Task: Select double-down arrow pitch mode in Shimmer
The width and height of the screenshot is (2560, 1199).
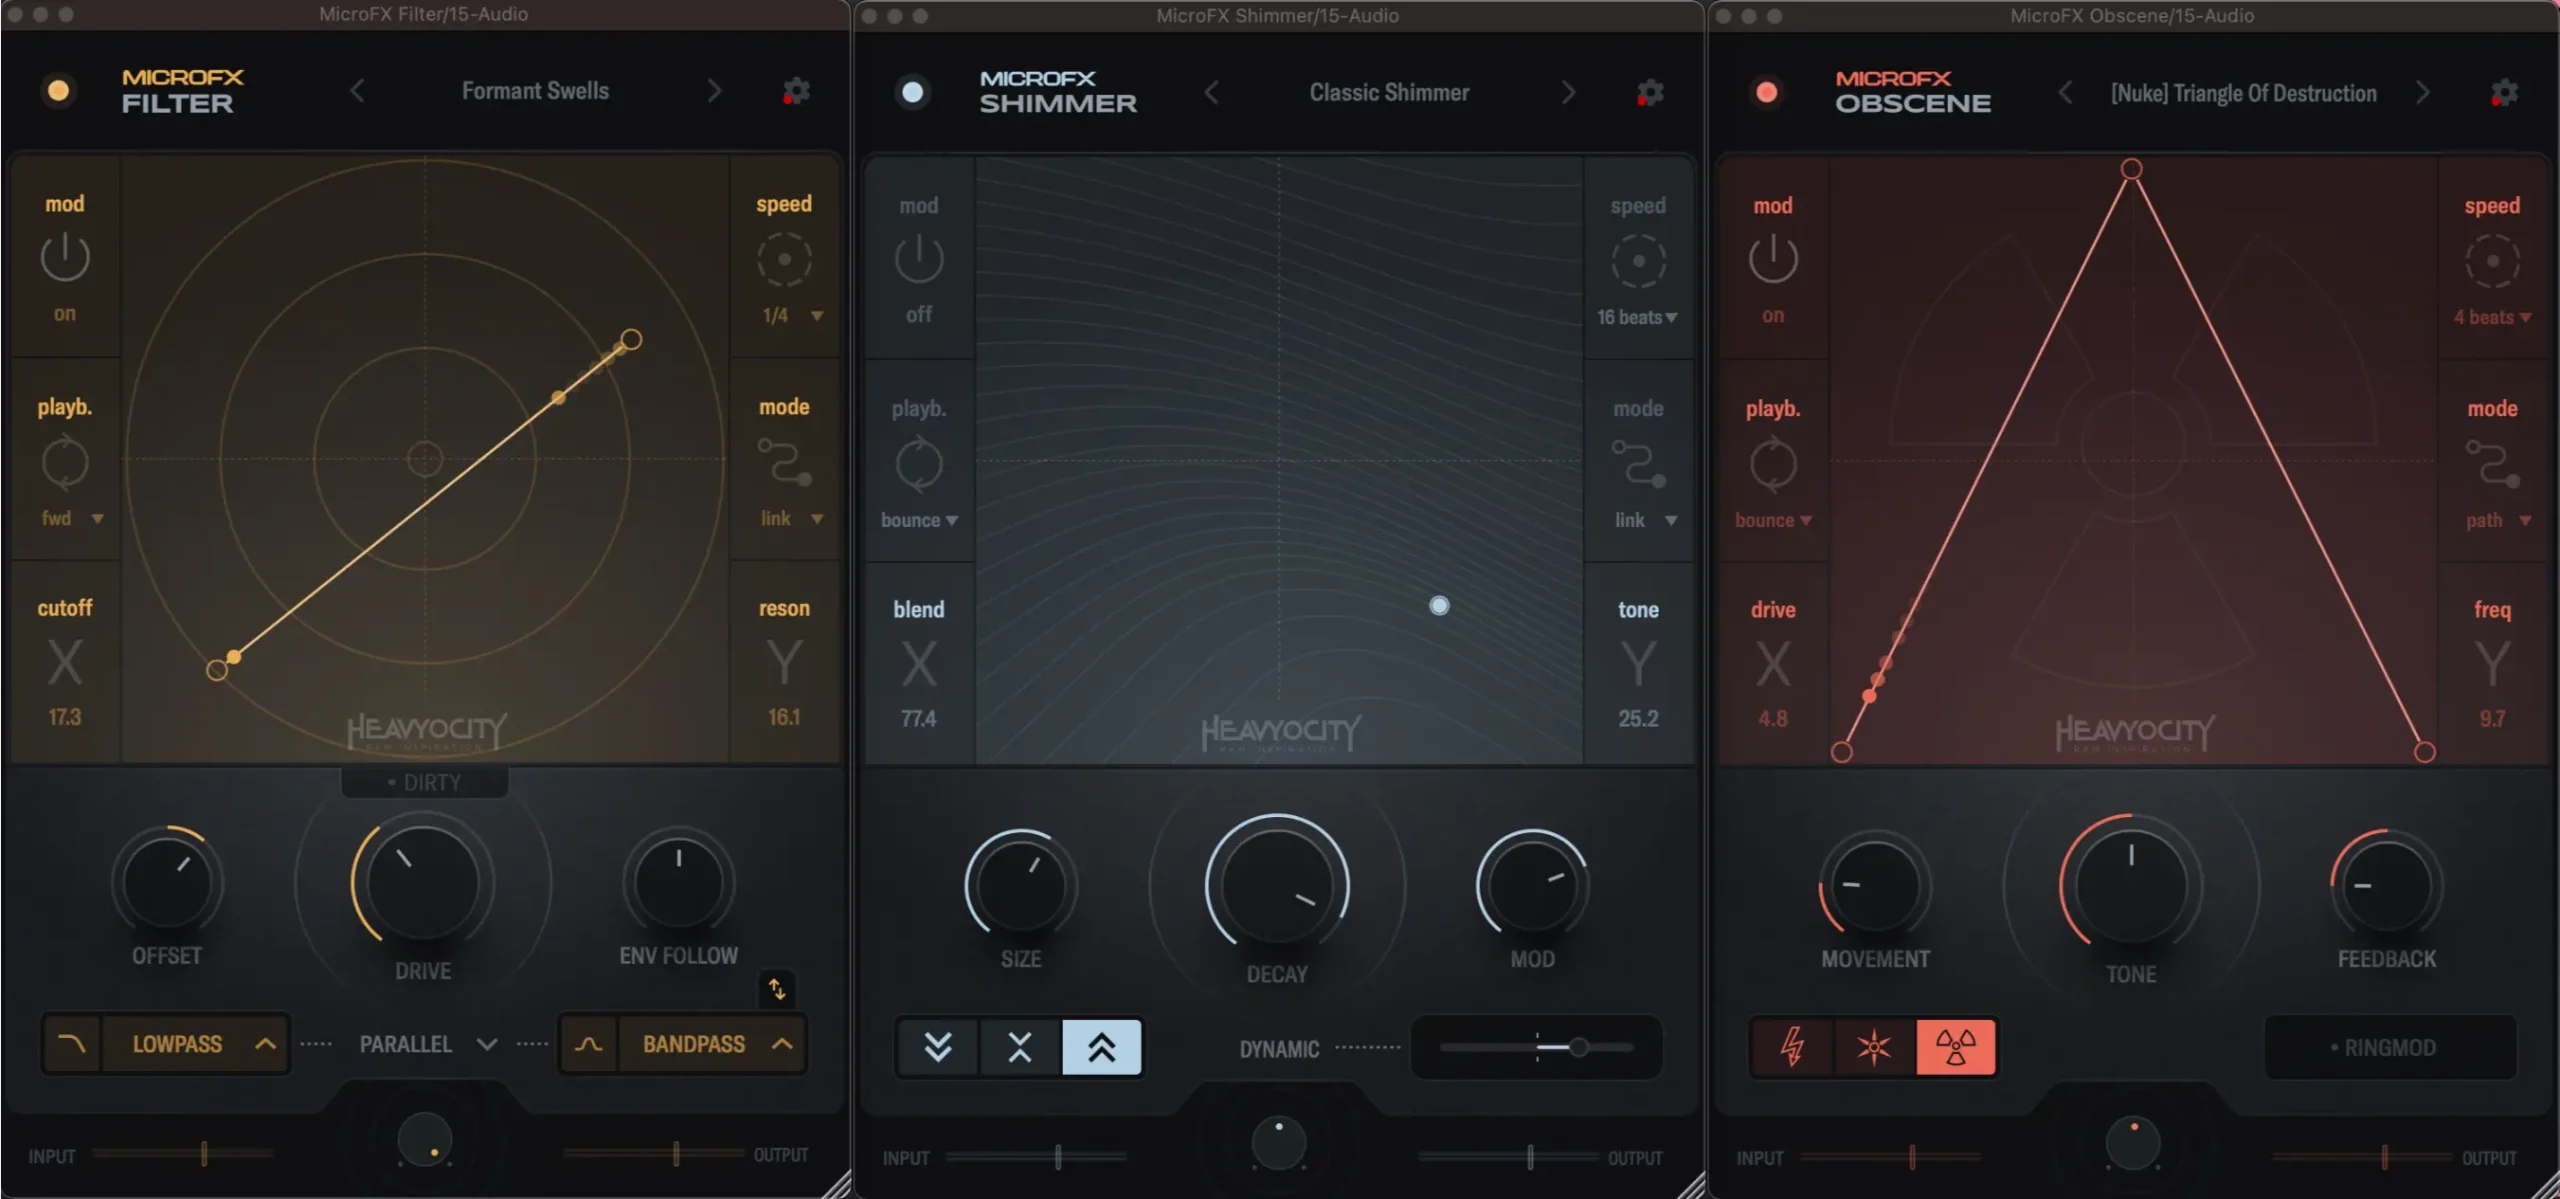Action: coord(938,1047)
